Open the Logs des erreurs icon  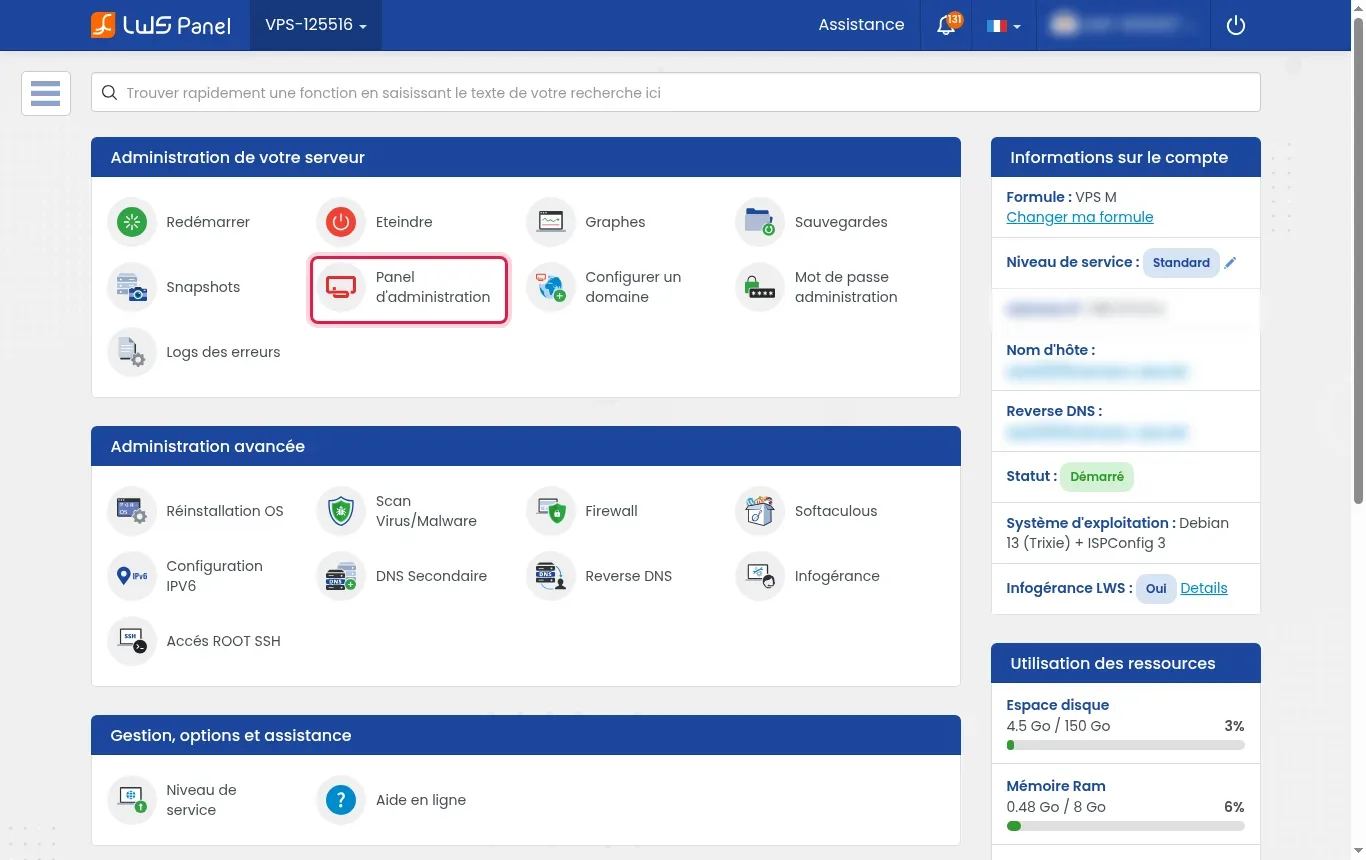point(132,352)
